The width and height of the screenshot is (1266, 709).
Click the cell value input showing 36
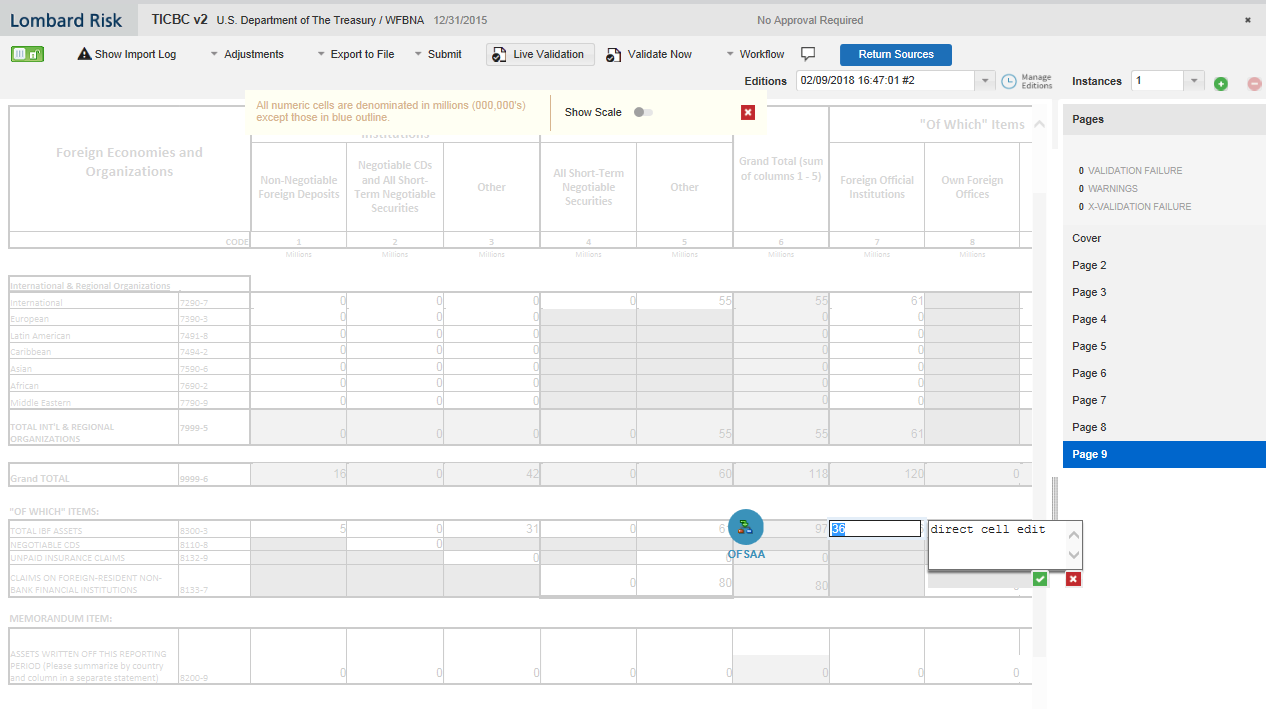pos(875,529)
